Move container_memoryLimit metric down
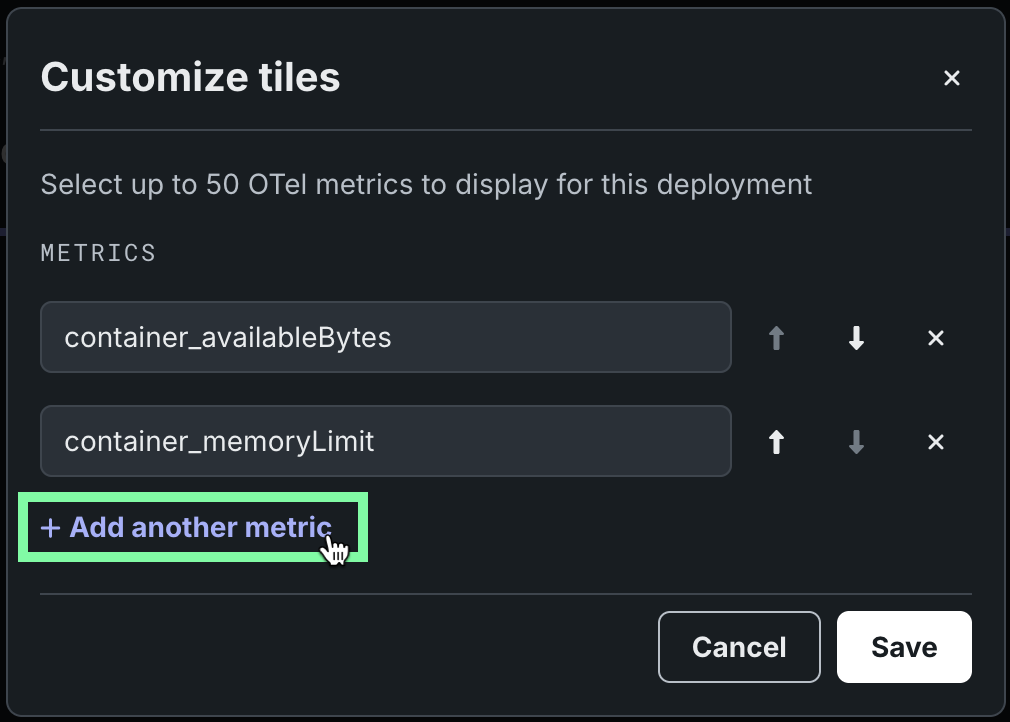The width and height of the screenshot is (1010, 722). point(856,442)
